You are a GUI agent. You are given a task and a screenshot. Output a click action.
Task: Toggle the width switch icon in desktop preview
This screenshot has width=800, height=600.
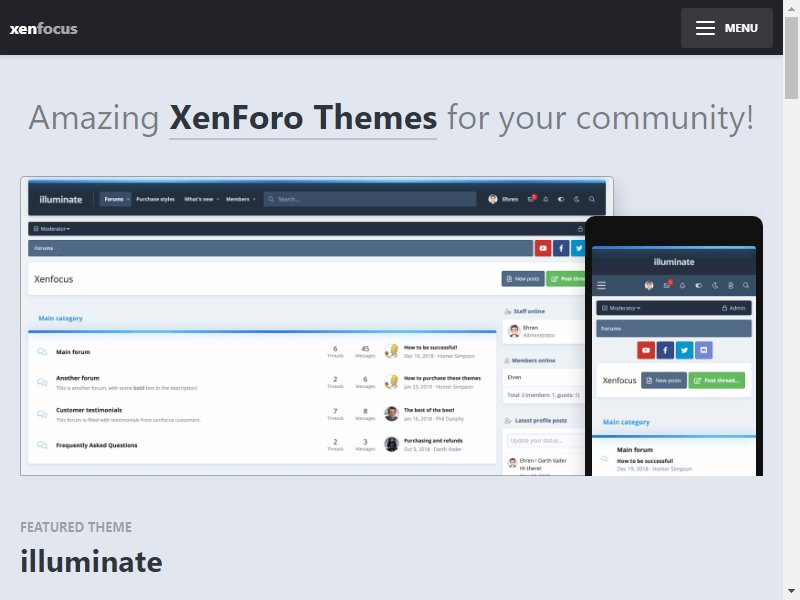point(561,199)
